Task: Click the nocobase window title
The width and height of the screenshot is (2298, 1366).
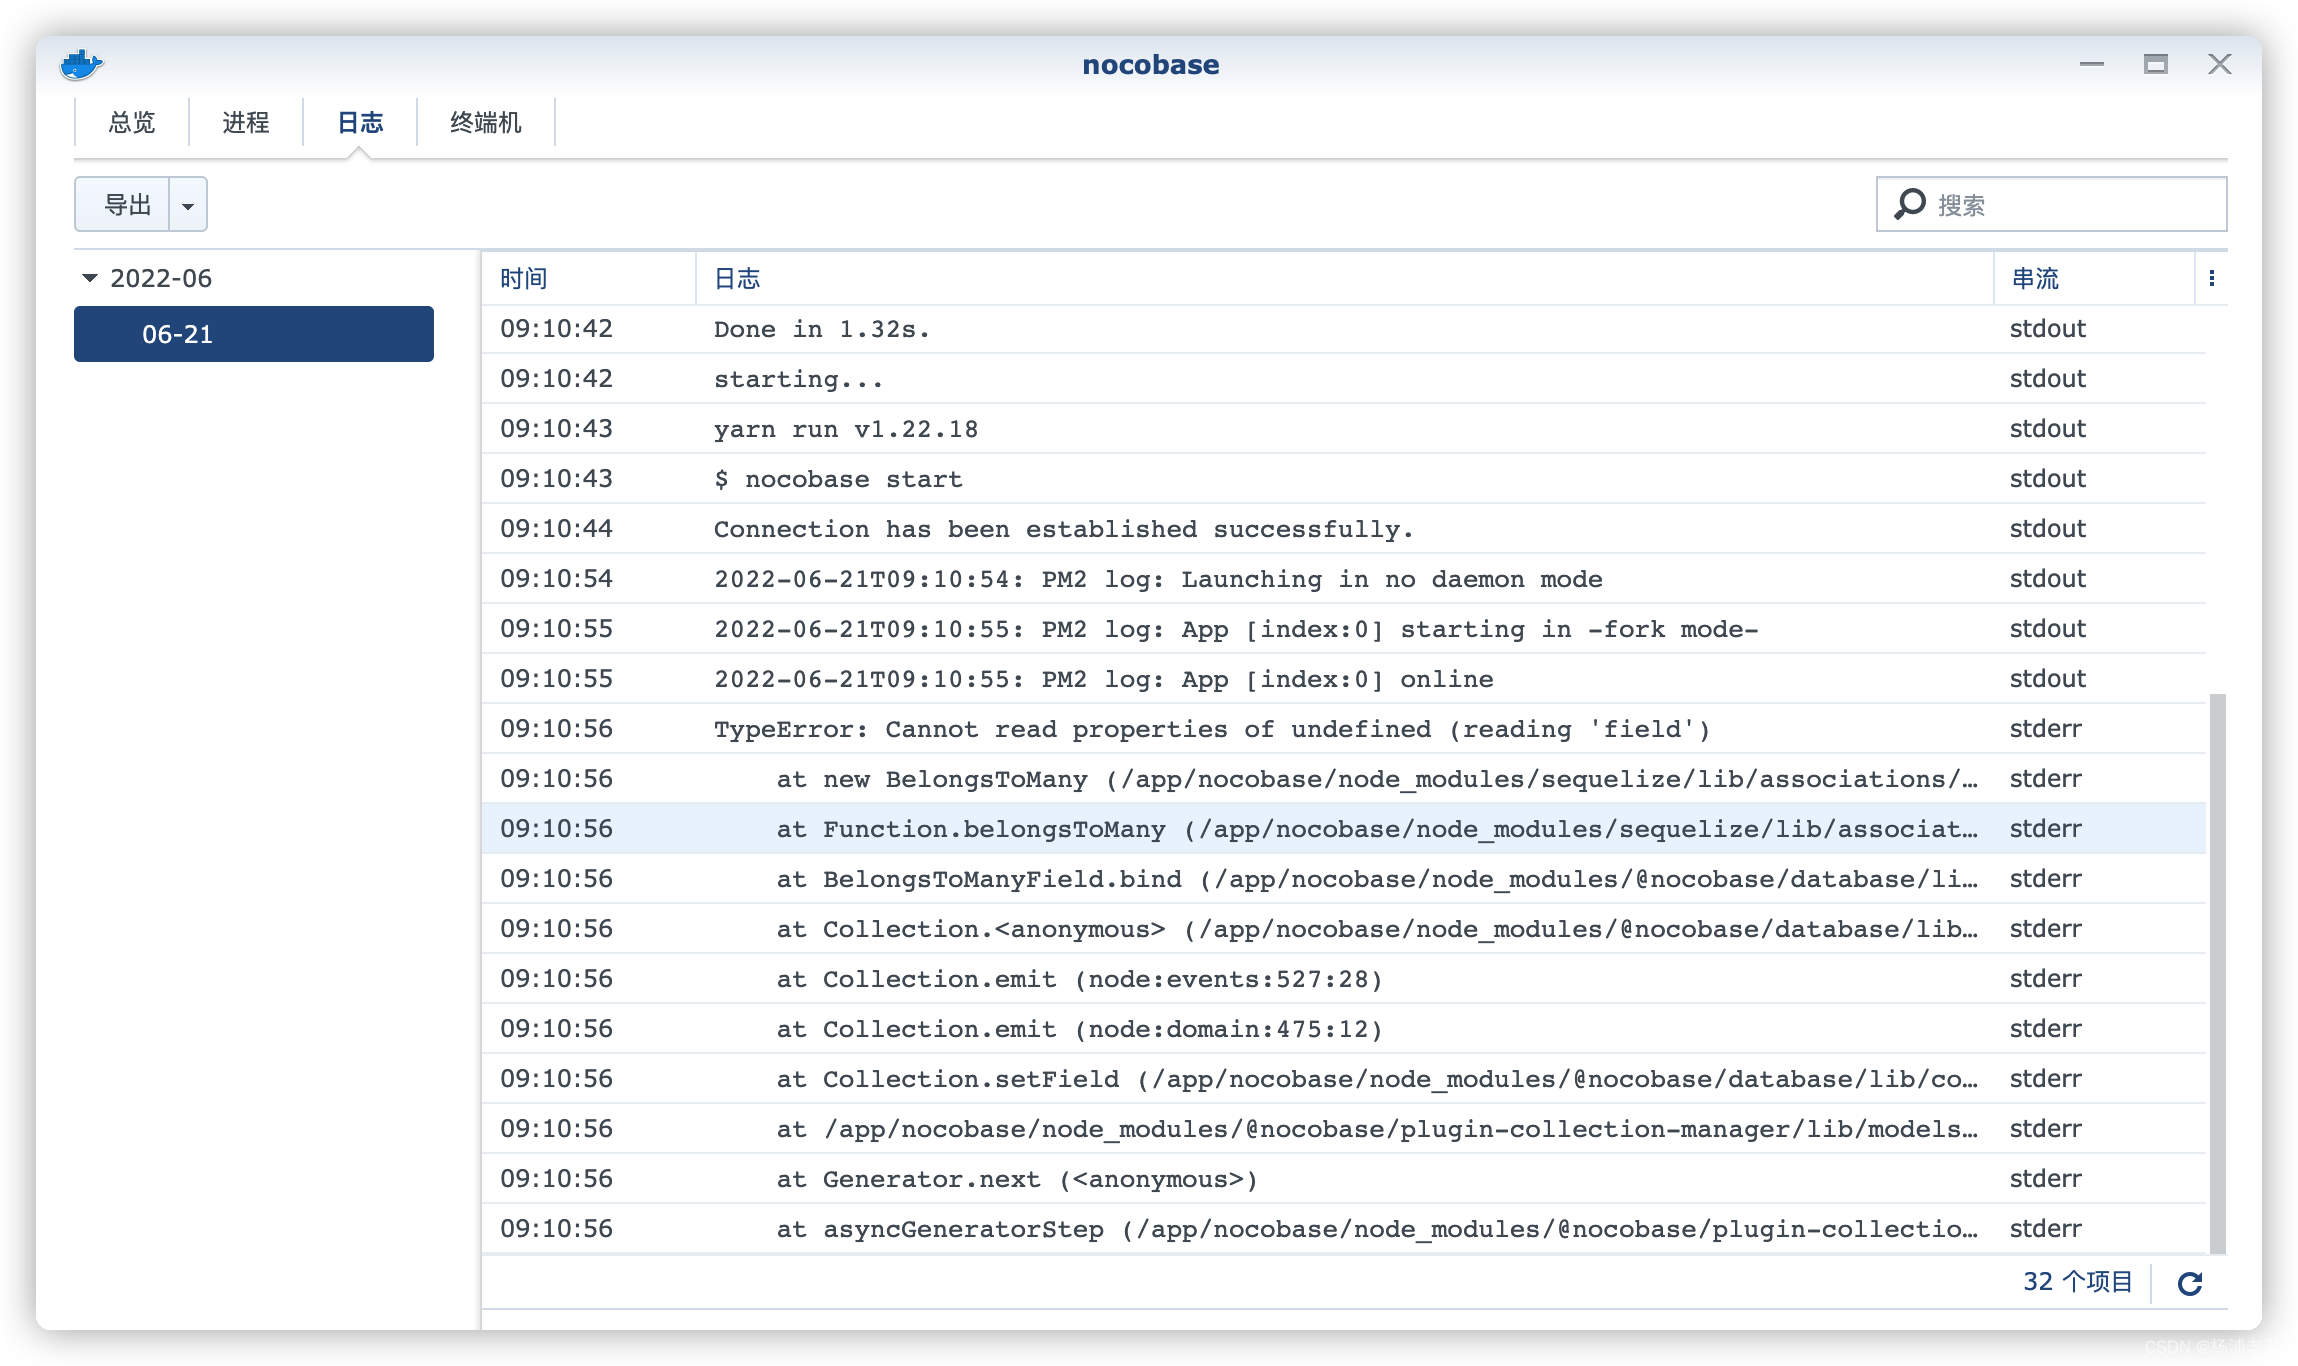Action: 1150,65
